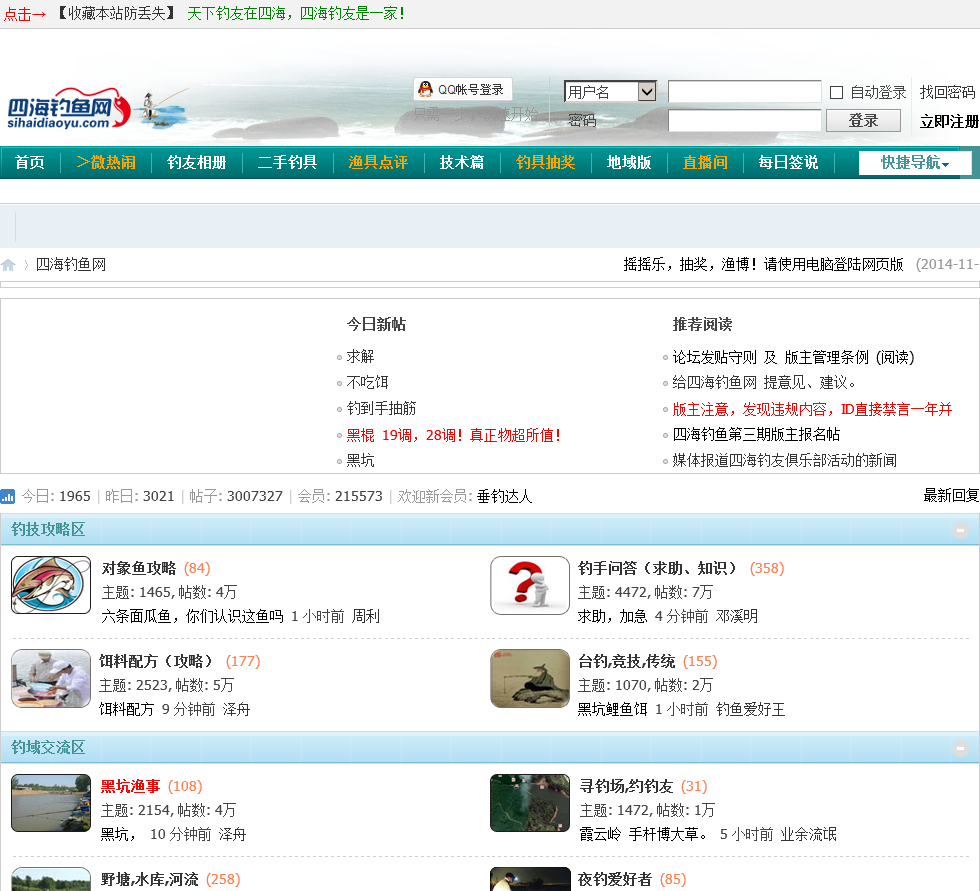This screenshot has height=891, width=980.
Task: Open the 用户名 login type dropdown
Action: point(610,92)
